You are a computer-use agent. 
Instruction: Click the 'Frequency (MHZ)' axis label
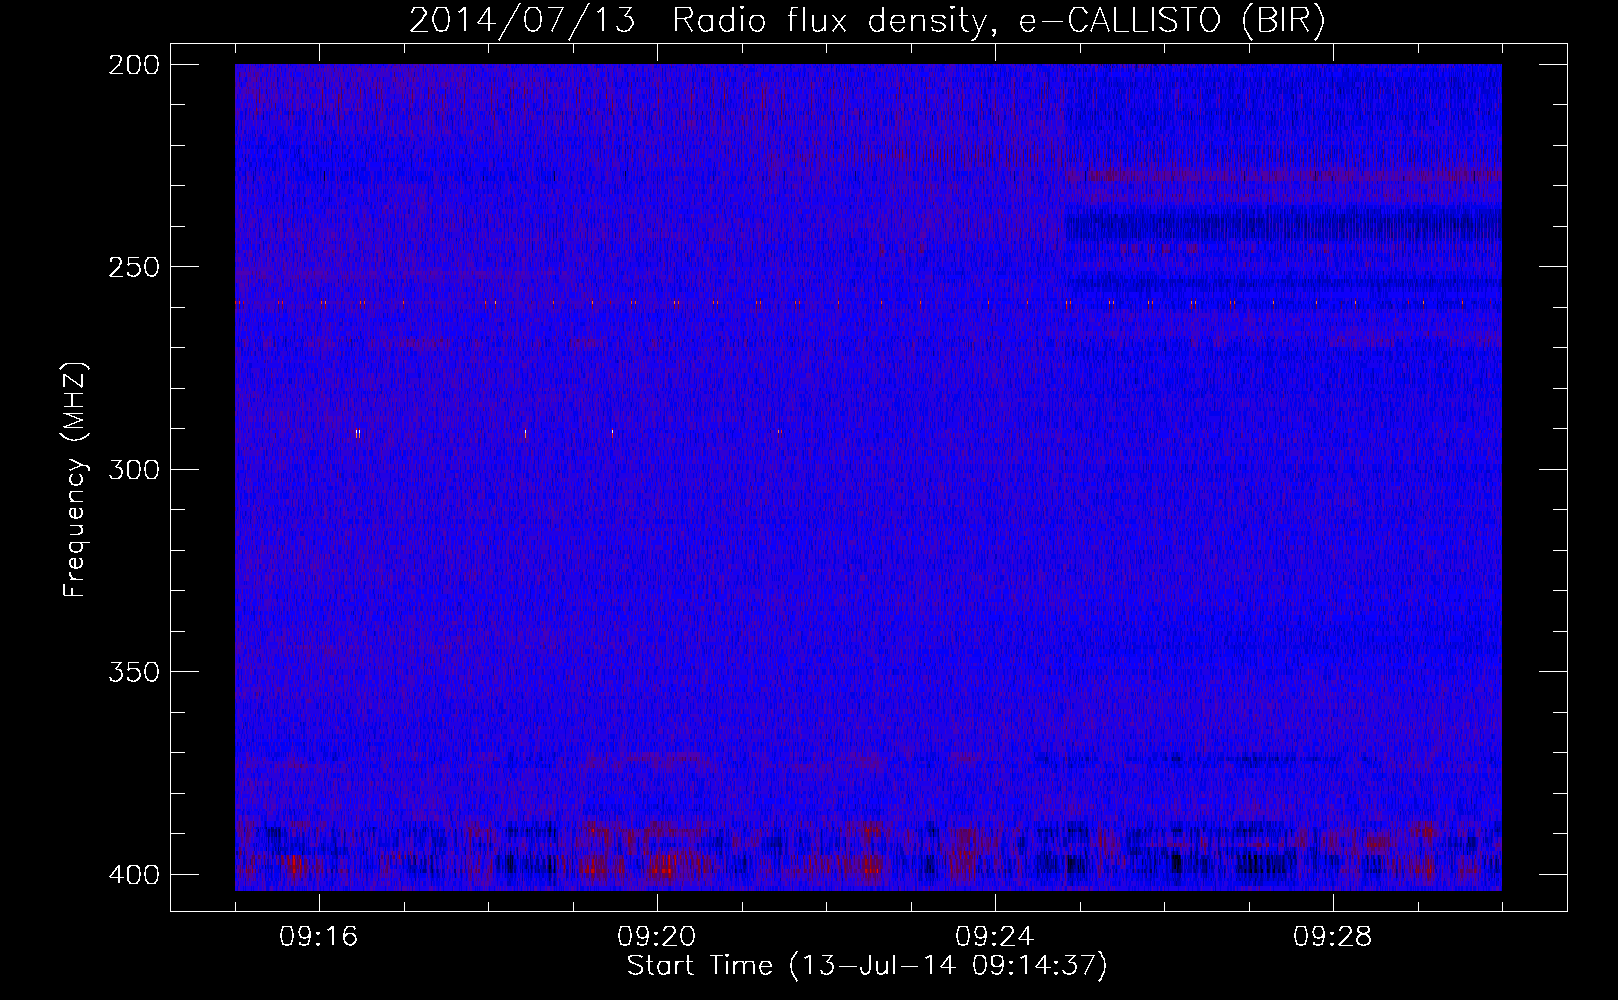(75, 479)
